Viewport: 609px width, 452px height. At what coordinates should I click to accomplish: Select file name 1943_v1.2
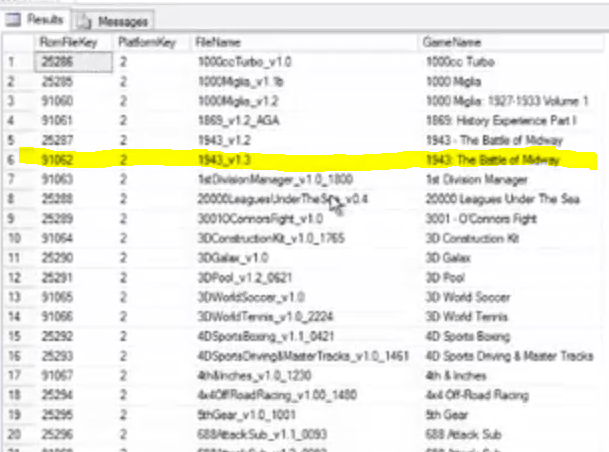coord(224,140)
